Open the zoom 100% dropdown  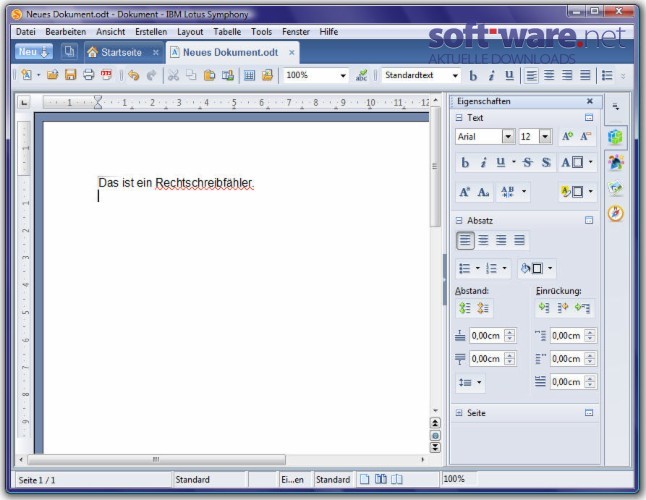(x=343, y=75)
